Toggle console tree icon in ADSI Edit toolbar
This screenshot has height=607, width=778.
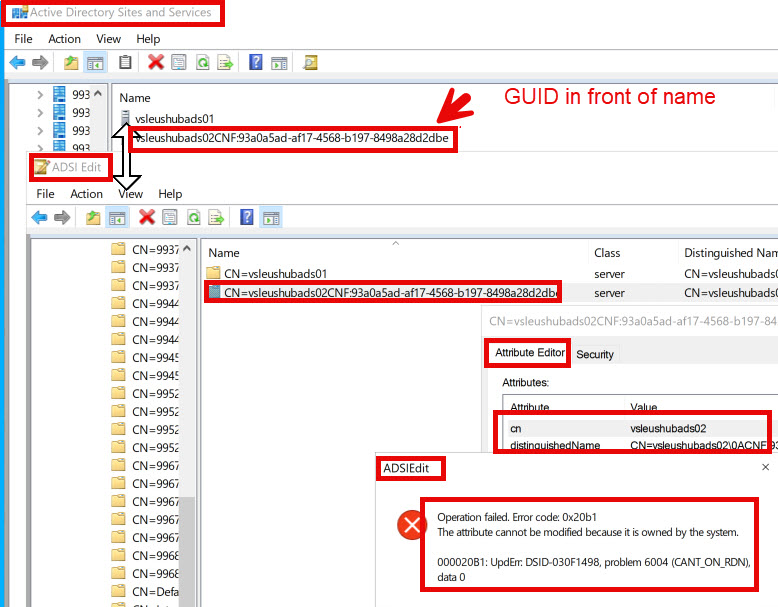pos(117,217)
